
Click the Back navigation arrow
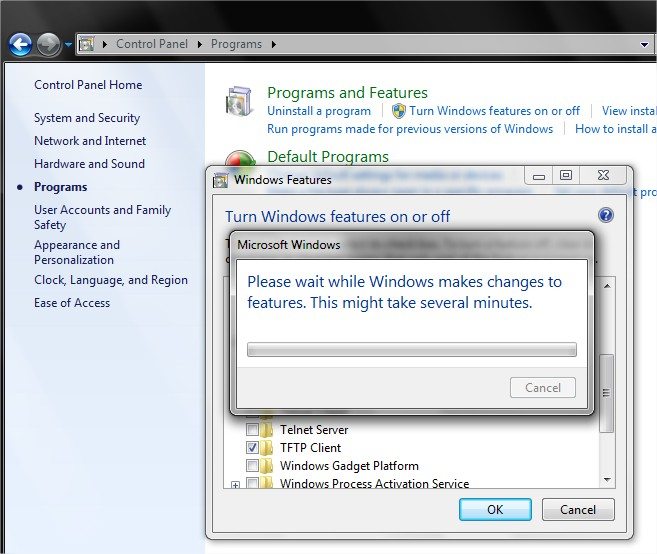point(20,44)
